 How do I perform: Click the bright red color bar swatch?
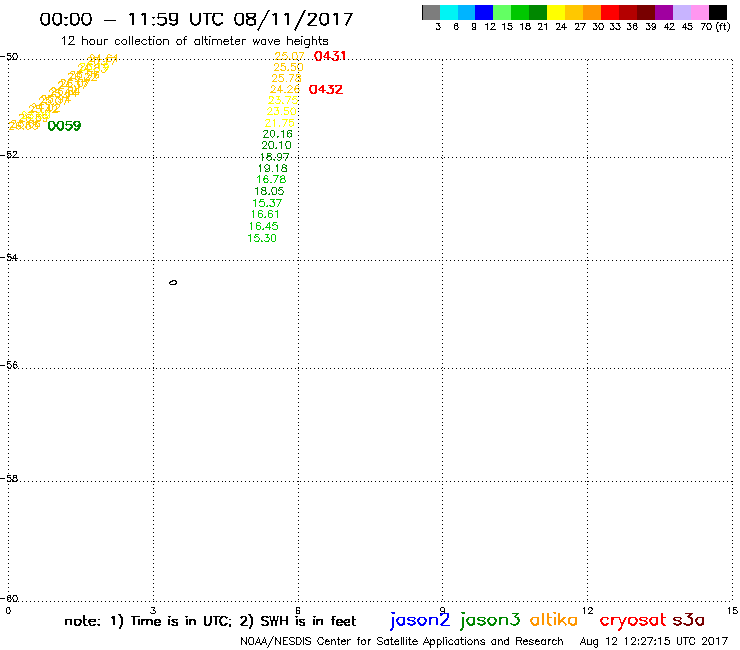click(610, 12)
